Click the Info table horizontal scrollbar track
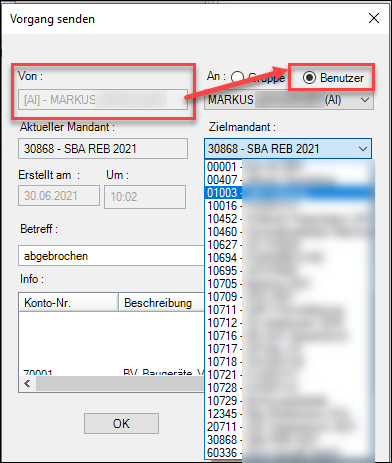The image size is (392, 463). (120, 383)
